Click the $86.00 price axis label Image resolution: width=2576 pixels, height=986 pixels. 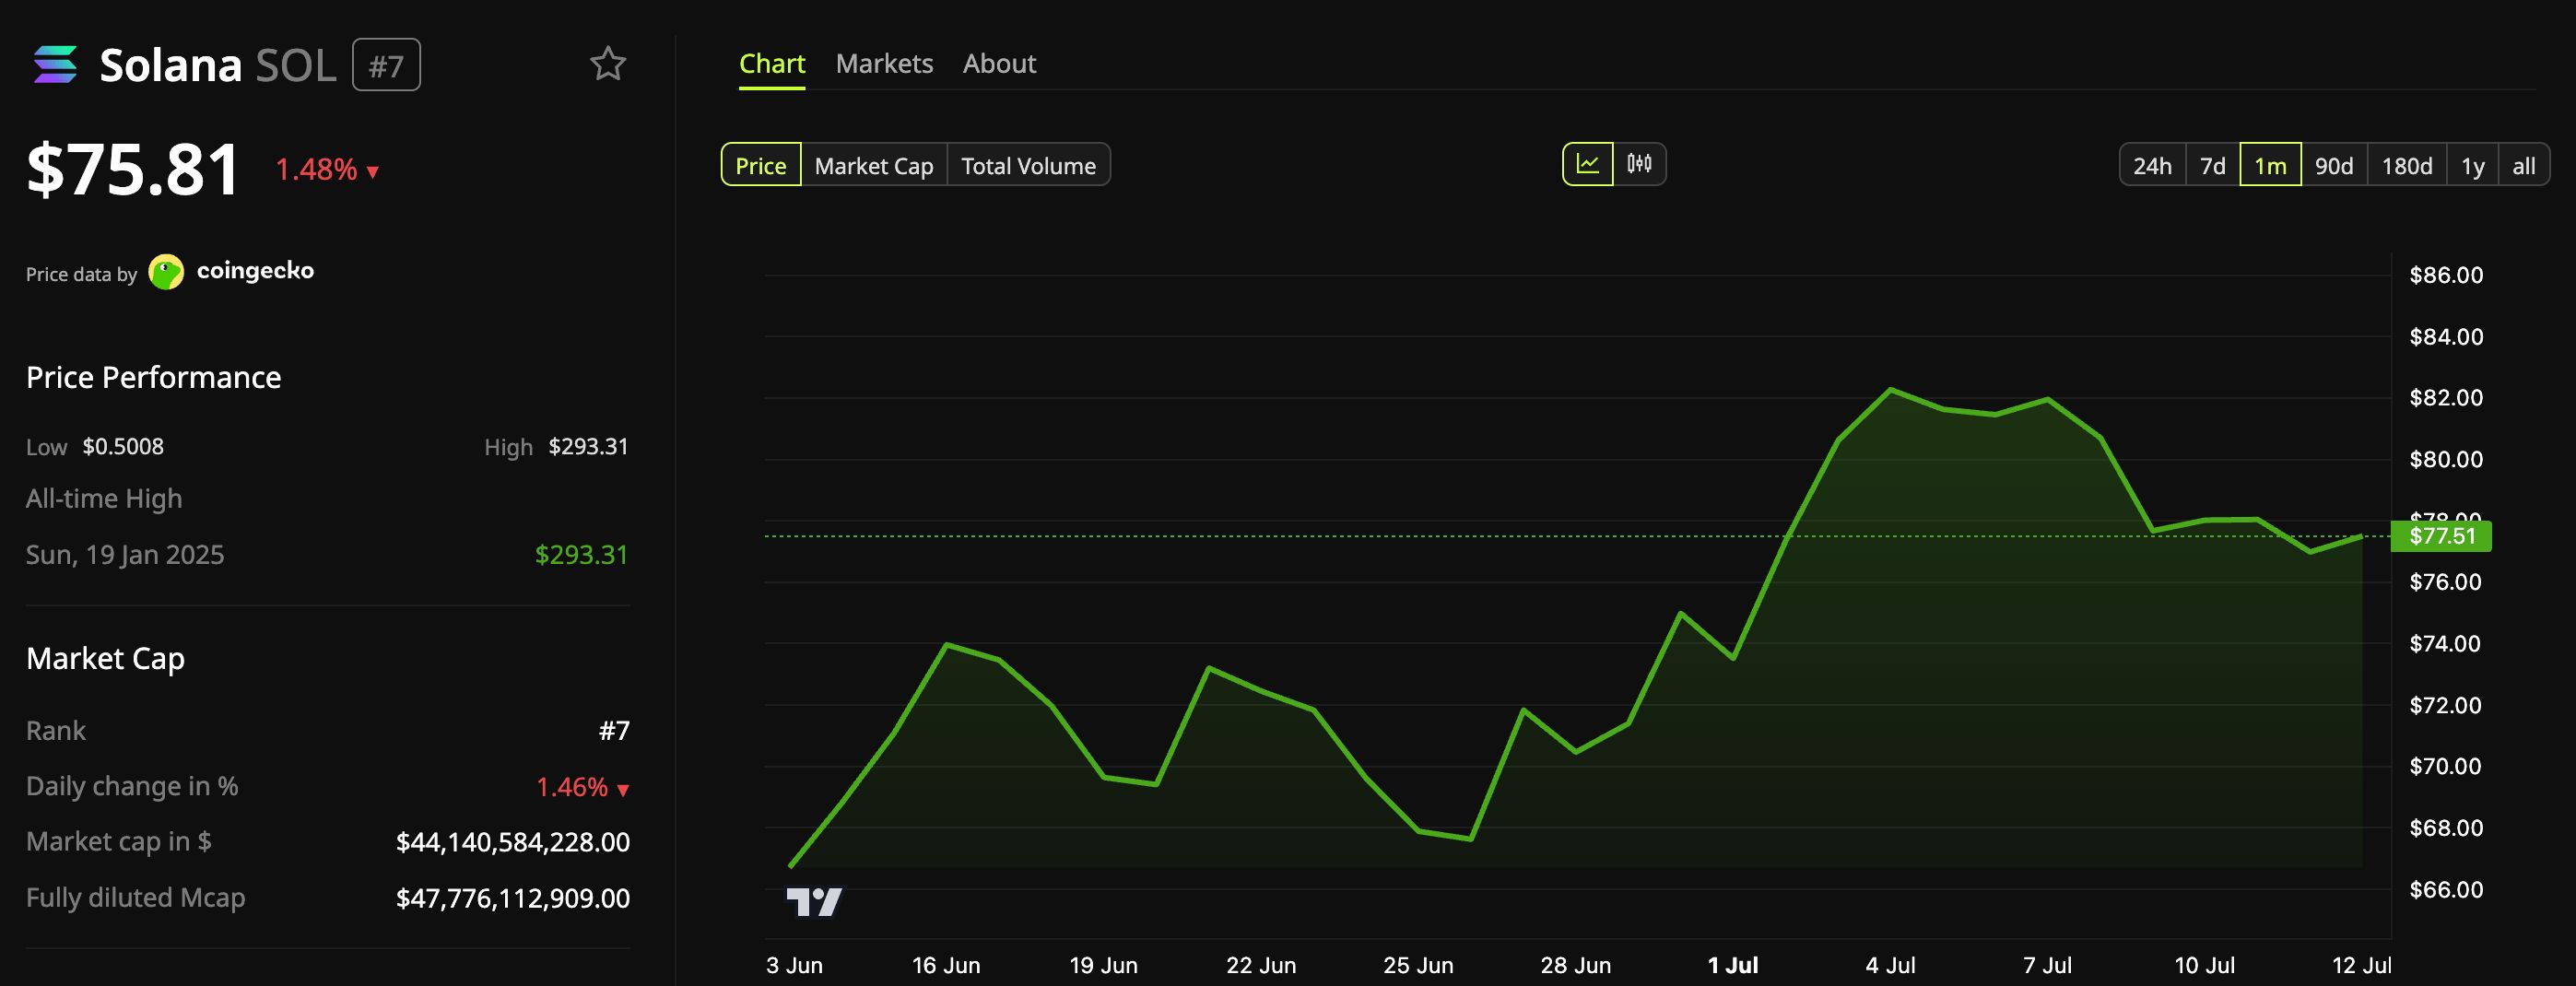[x=2446, y=275]
